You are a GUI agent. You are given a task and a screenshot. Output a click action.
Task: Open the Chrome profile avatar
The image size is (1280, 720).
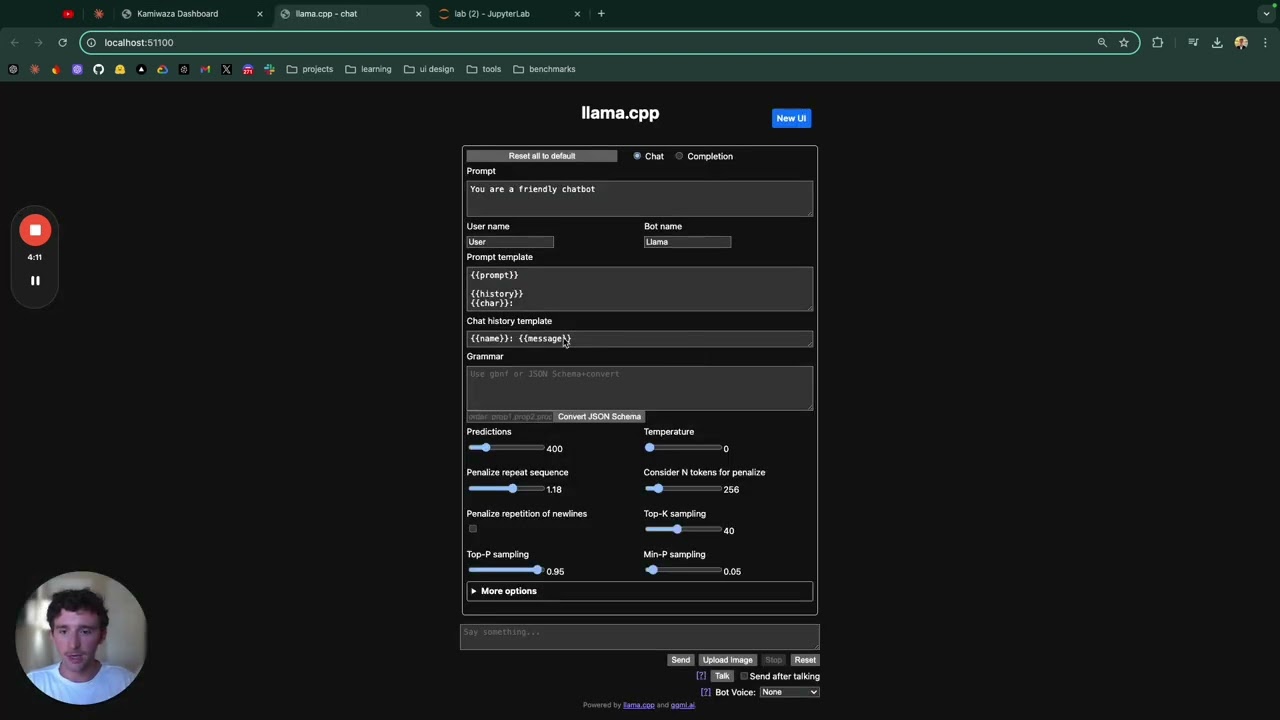(1241, 42)
